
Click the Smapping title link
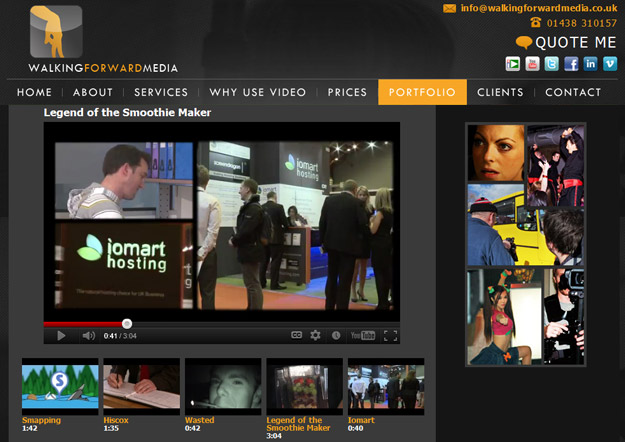[x=41, y=420]
